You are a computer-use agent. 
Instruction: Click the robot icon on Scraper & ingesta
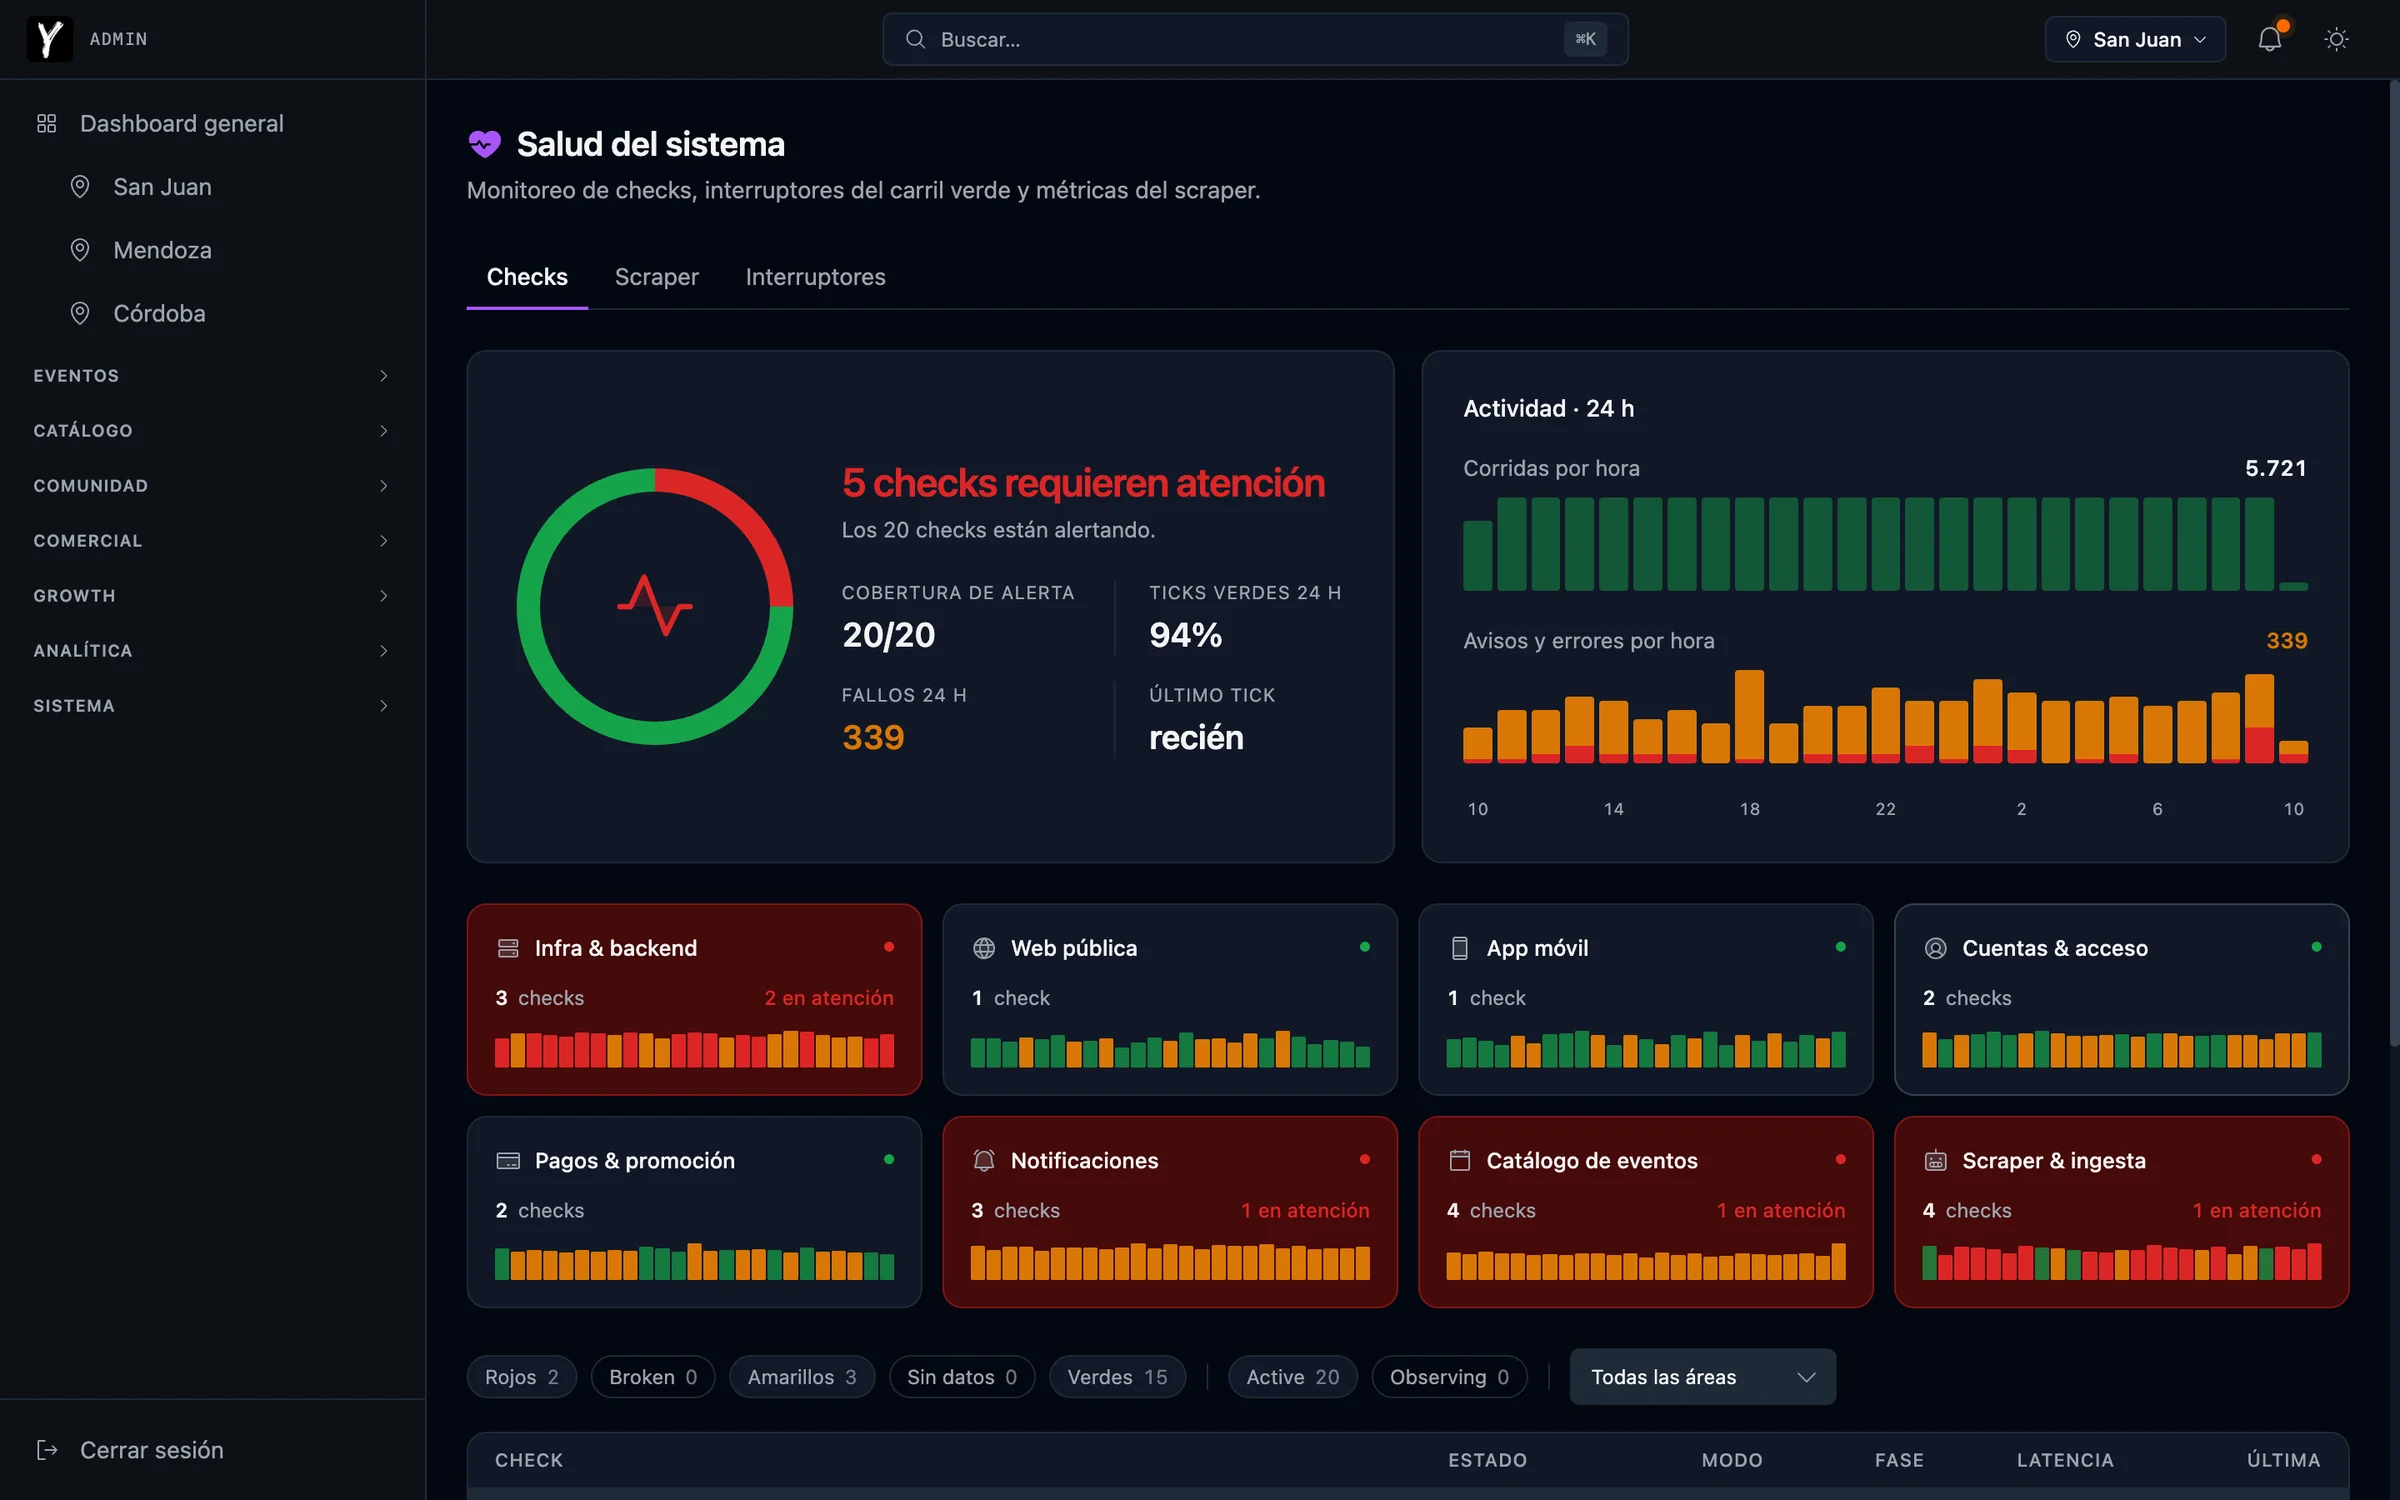tap(1936, 1160)
